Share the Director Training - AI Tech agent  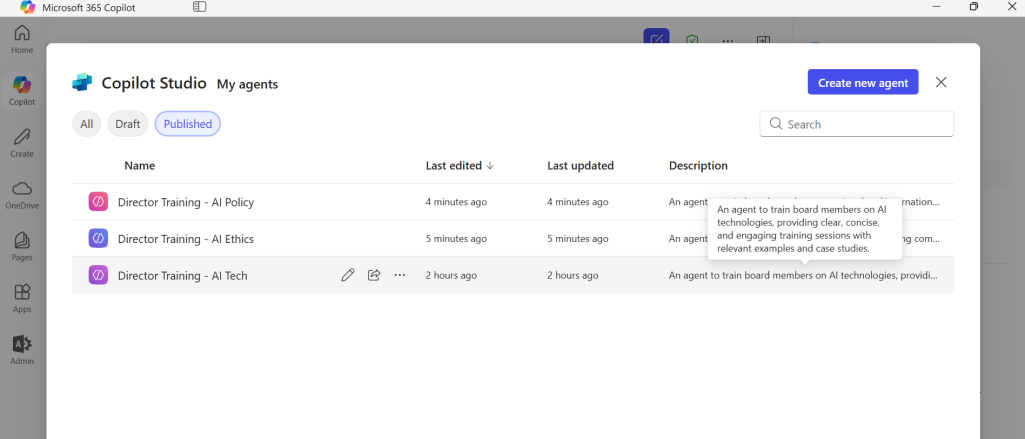click(374, 275)
